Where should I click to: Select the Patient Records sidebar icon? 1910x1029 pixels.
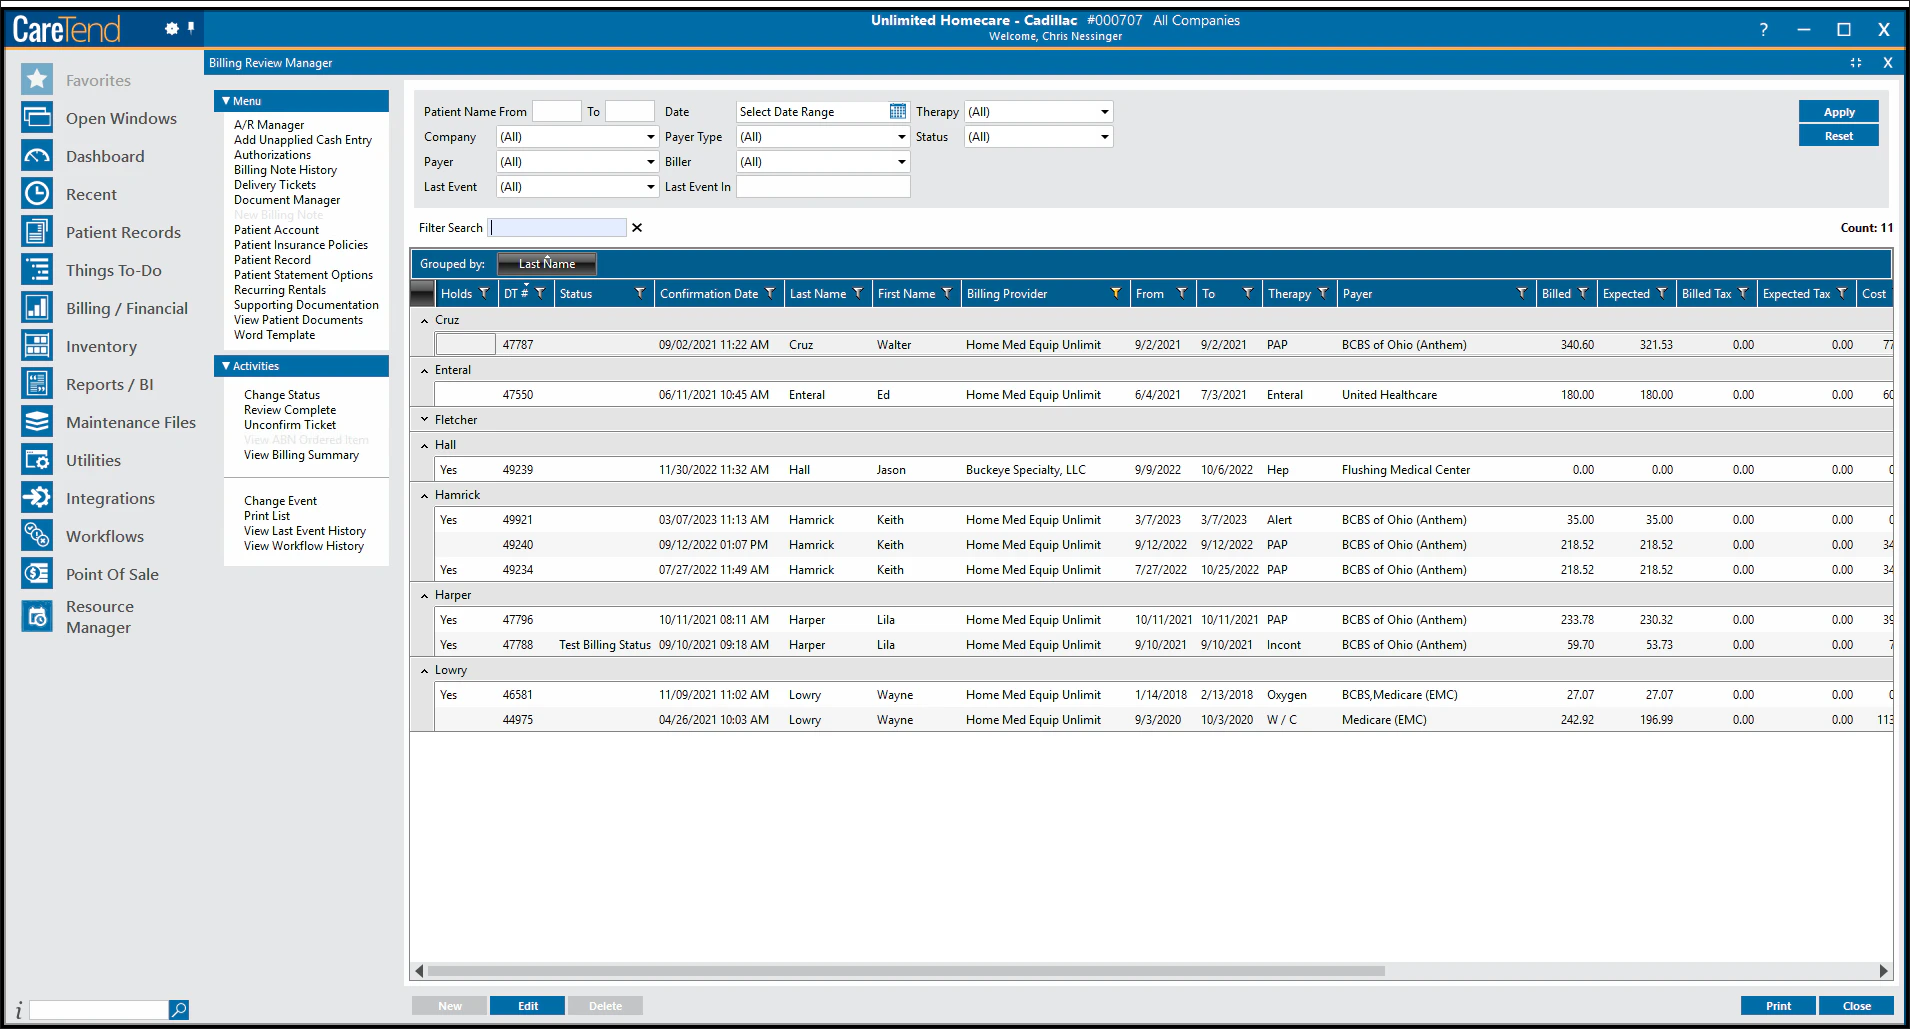pos(37,231)
